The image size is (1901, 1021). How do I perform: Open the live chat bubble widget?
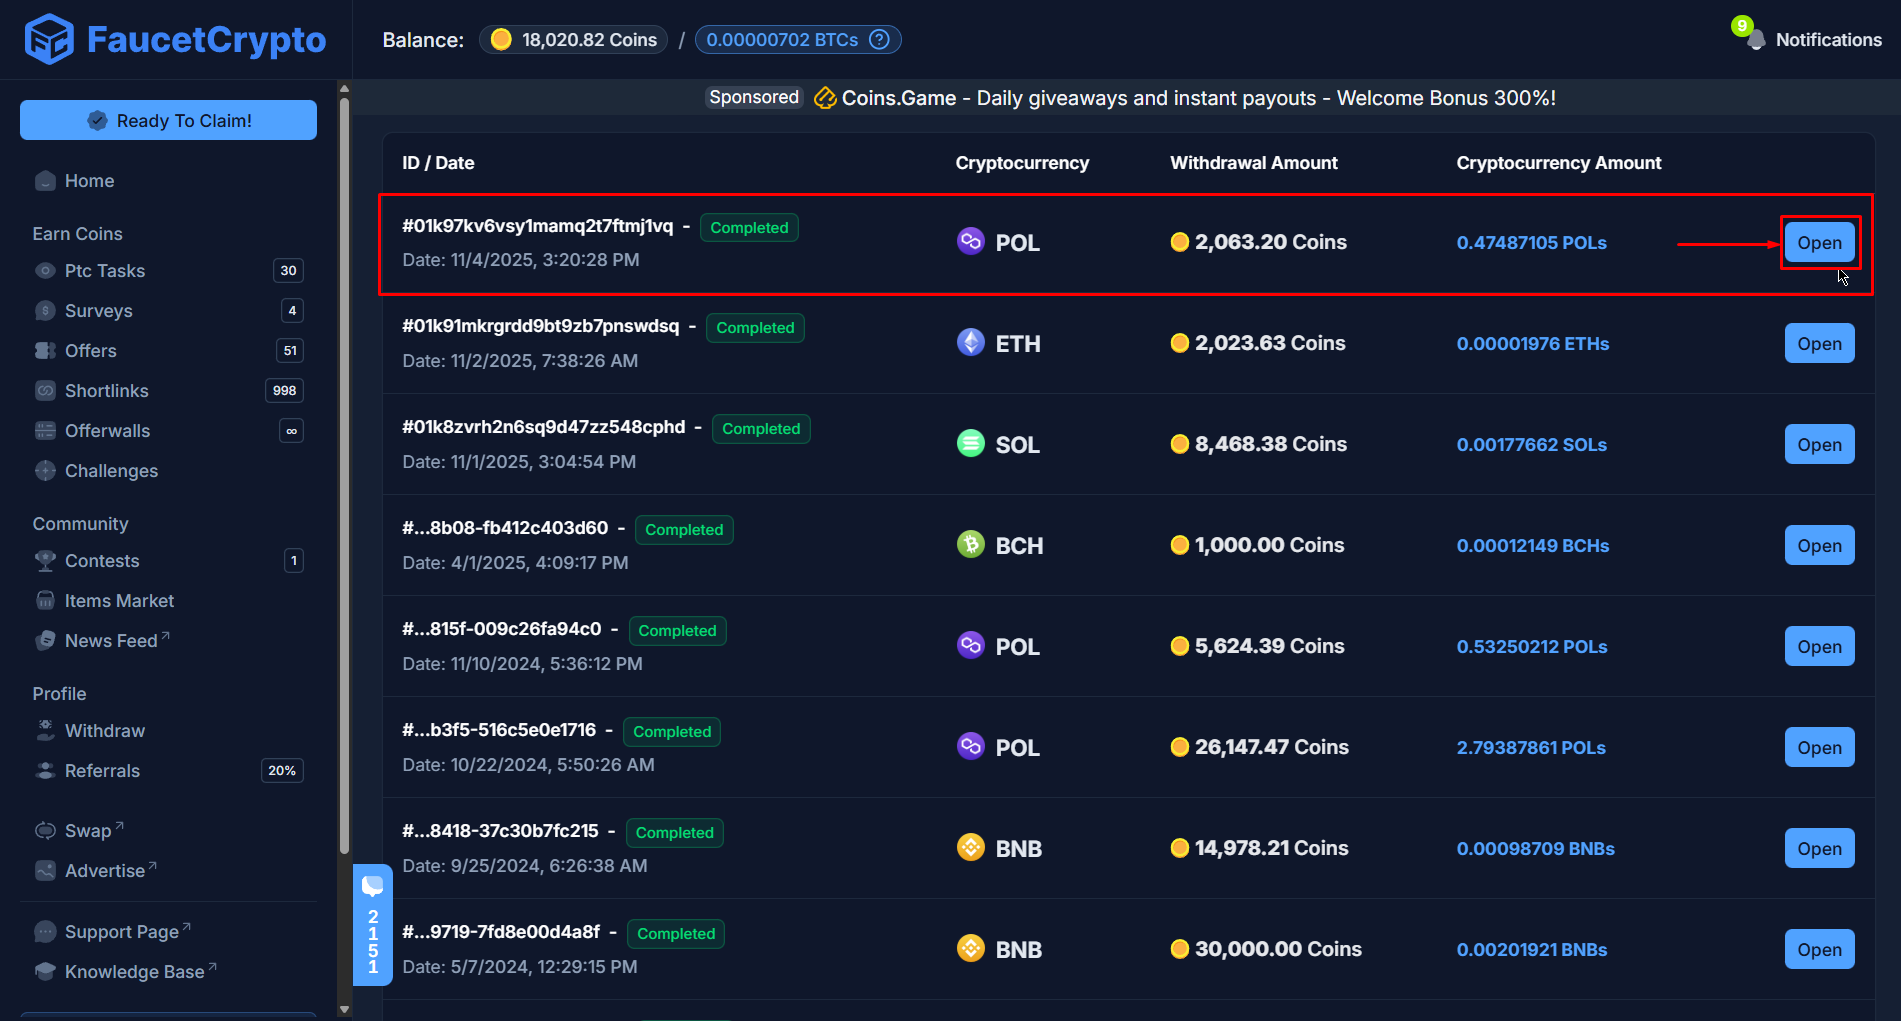tap(373, 886)
